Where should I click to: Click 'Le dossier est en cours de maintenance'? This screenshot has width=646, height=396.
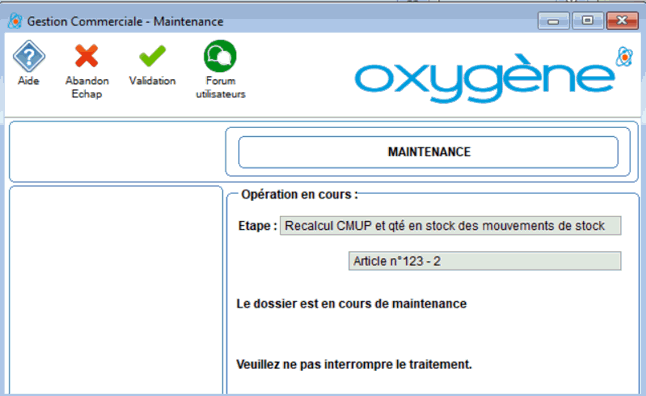351,304
